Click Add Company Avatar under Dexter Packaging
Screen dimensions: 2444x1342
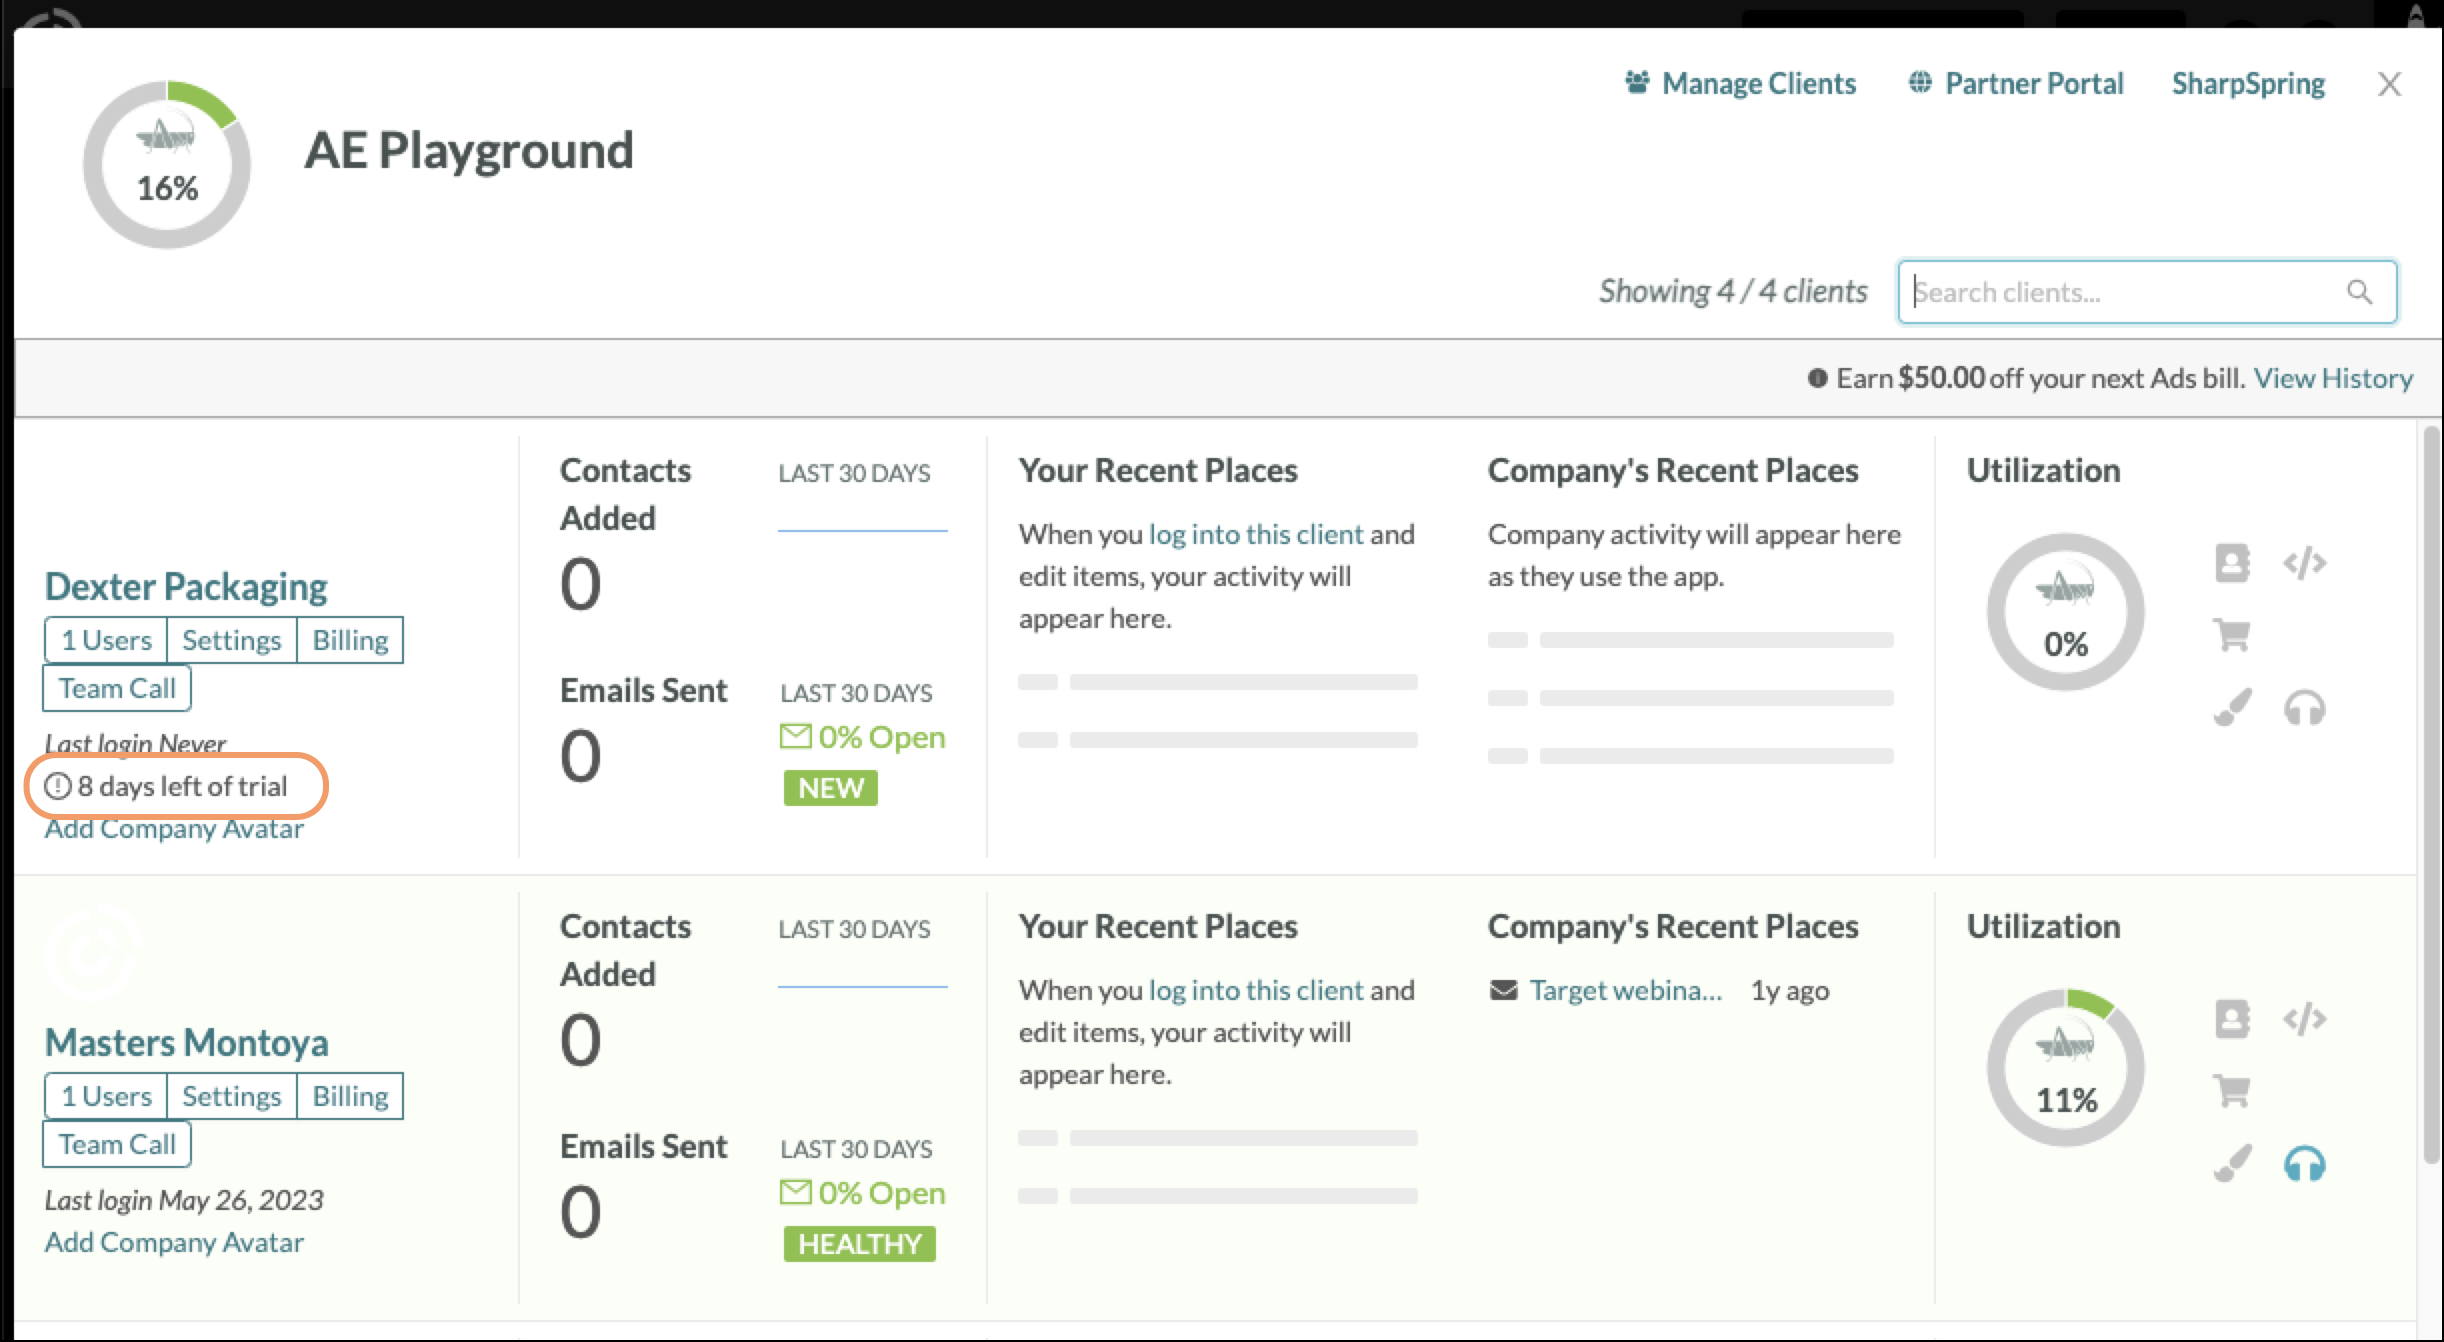click(174, 829)
